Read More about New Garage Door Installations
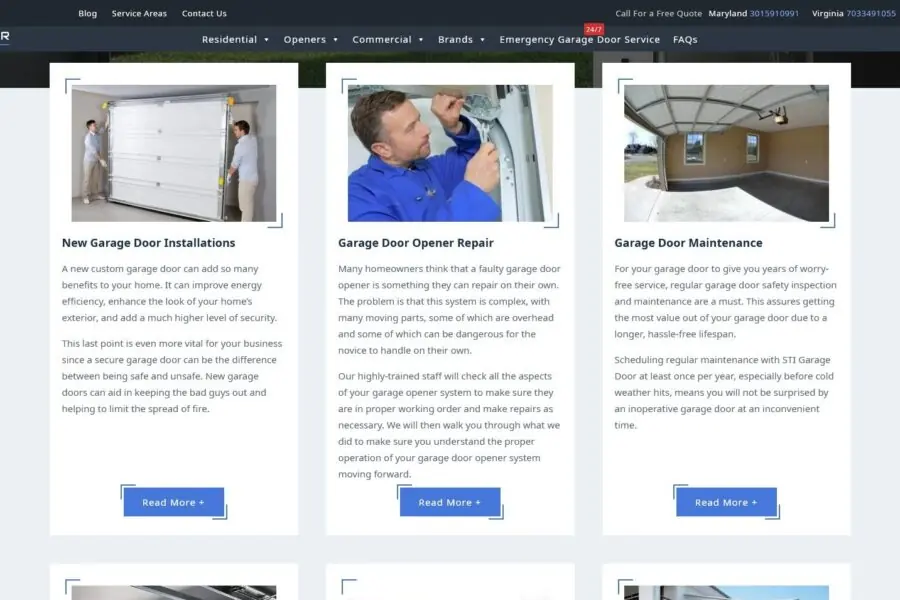Screen dimensions: 900x600 173,502
